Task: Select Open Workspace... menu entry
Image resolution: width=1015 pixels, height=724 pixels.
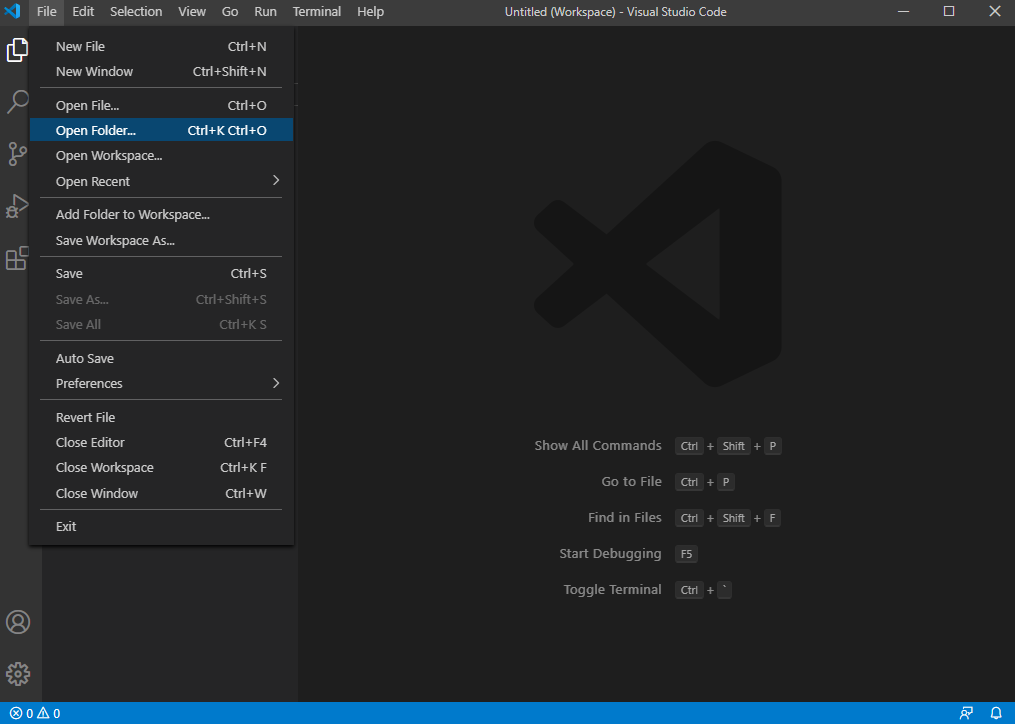Action: [161, 155]
